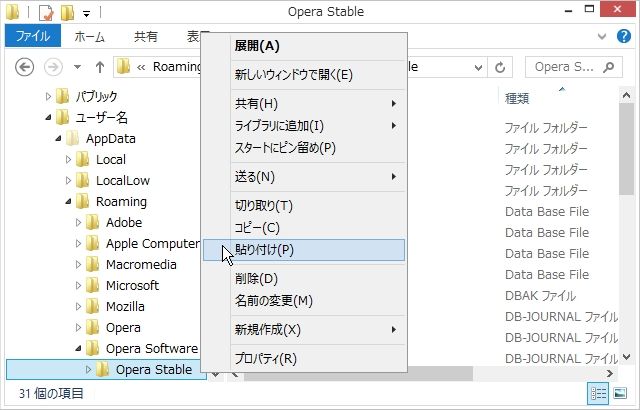Open the 新規作成(X) submenu
This screenshot has height=410, width=640.
click(304, 330)
